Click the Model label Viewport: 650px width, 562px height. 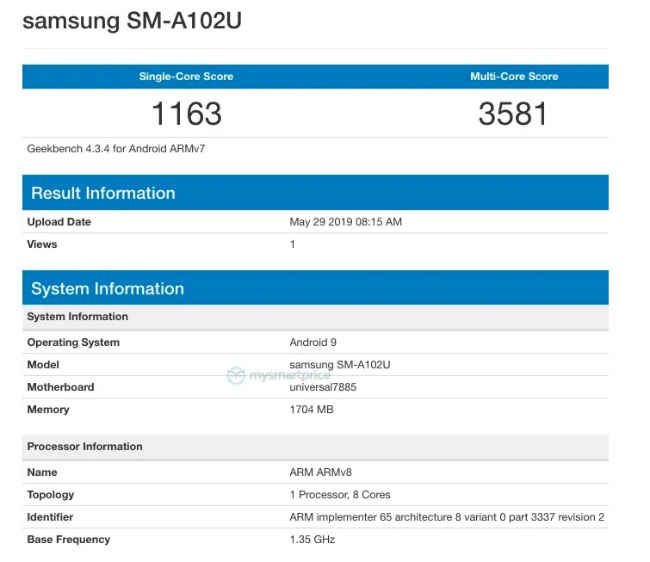pos(43,365)
